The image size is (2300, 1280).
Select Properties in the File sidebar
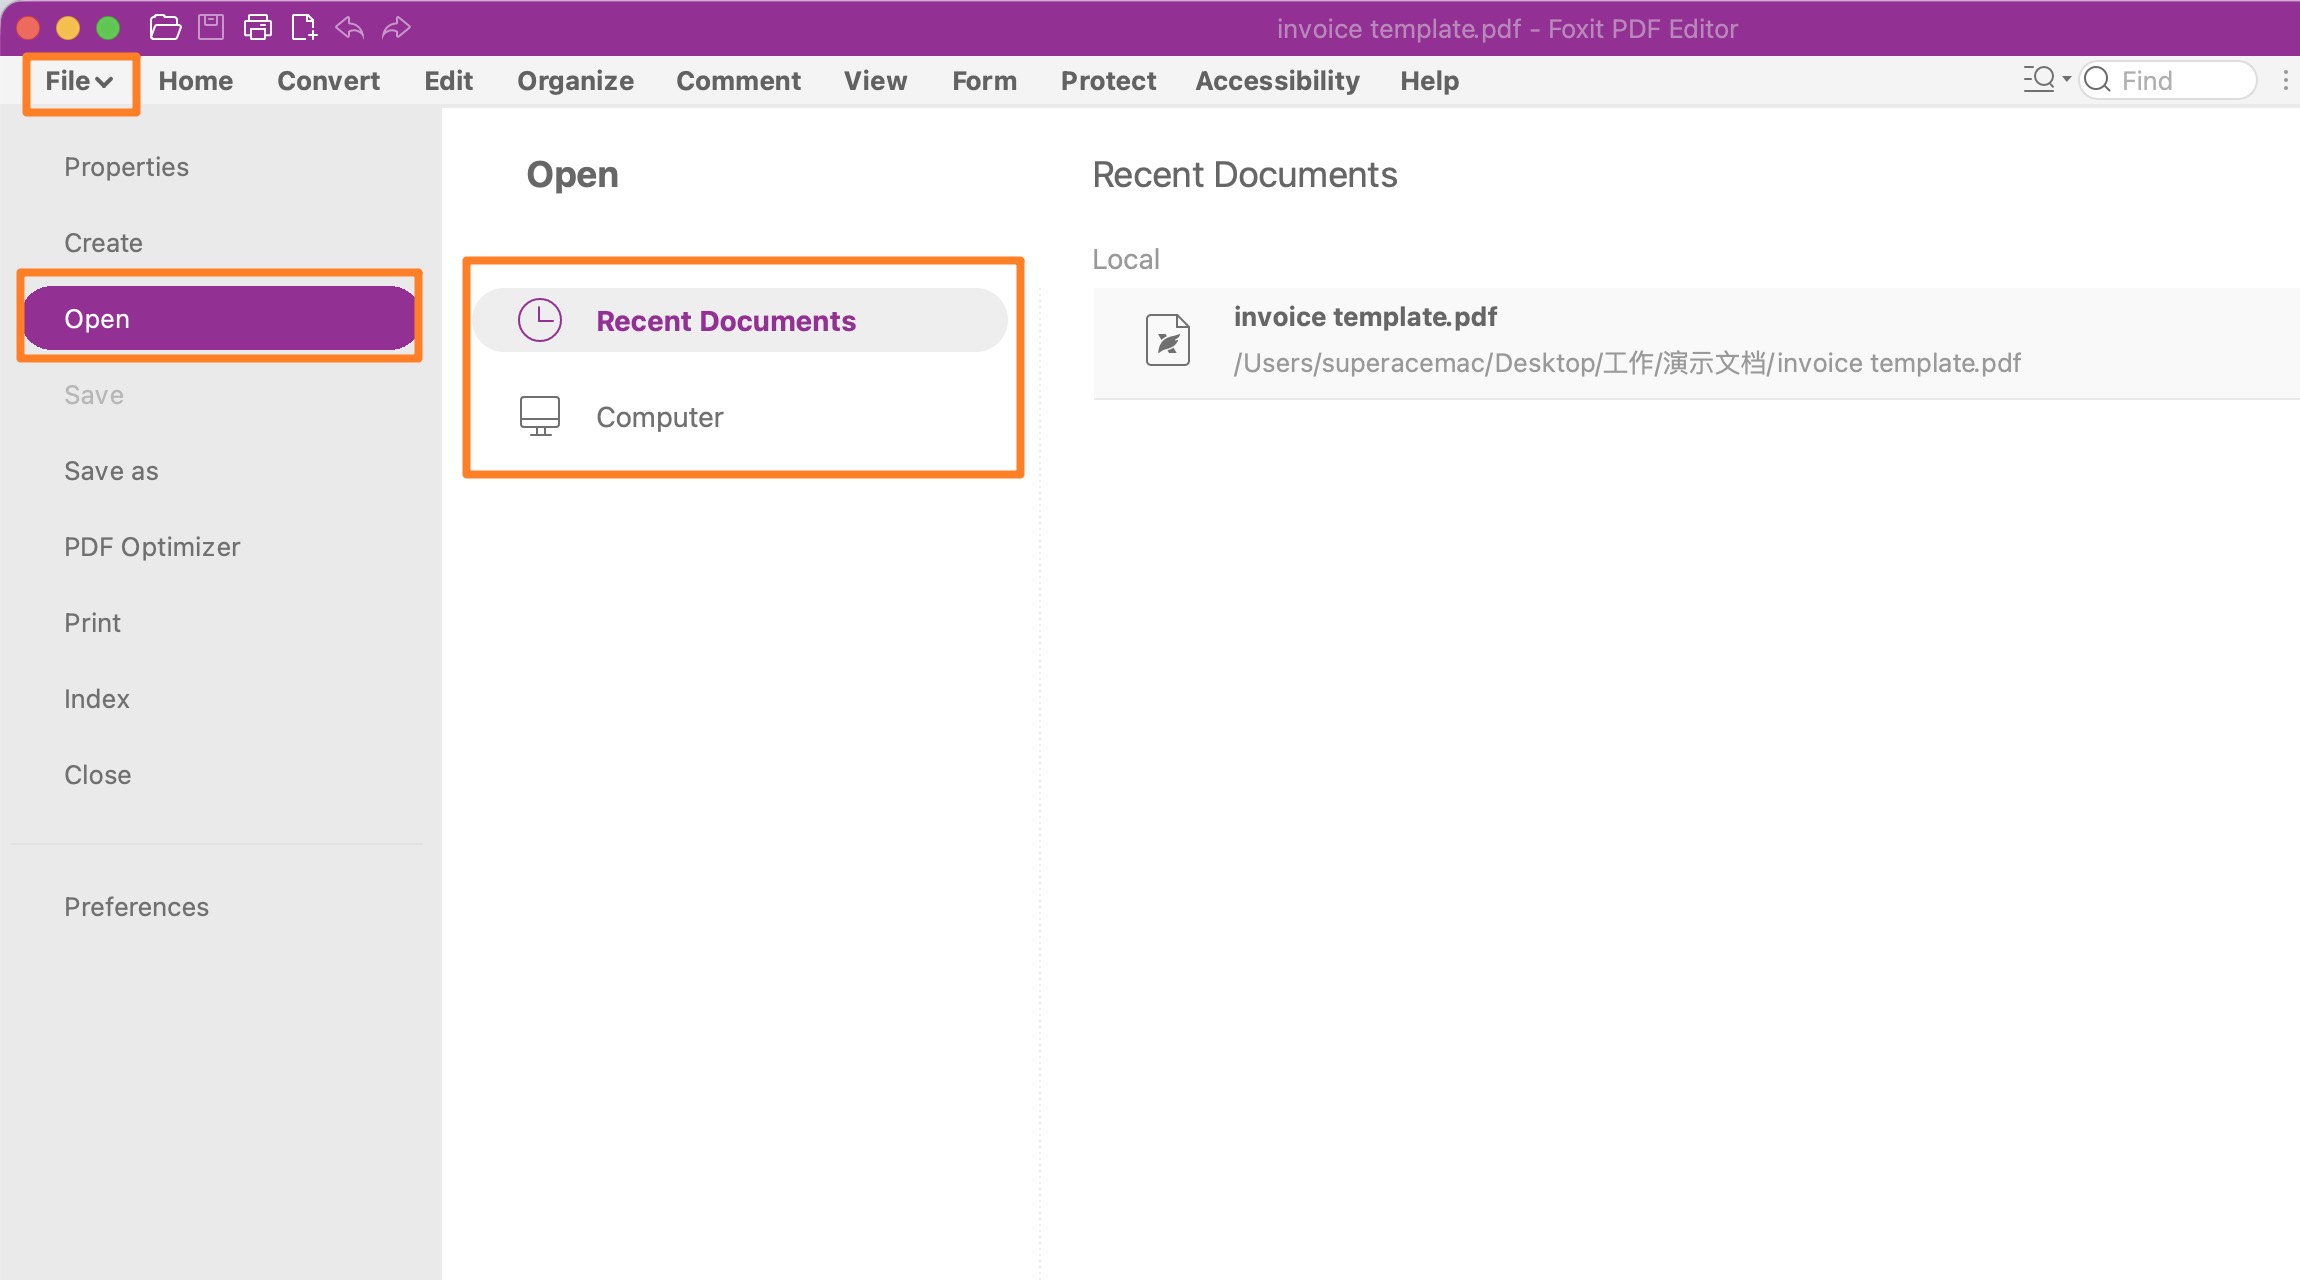tap(126, 167)
